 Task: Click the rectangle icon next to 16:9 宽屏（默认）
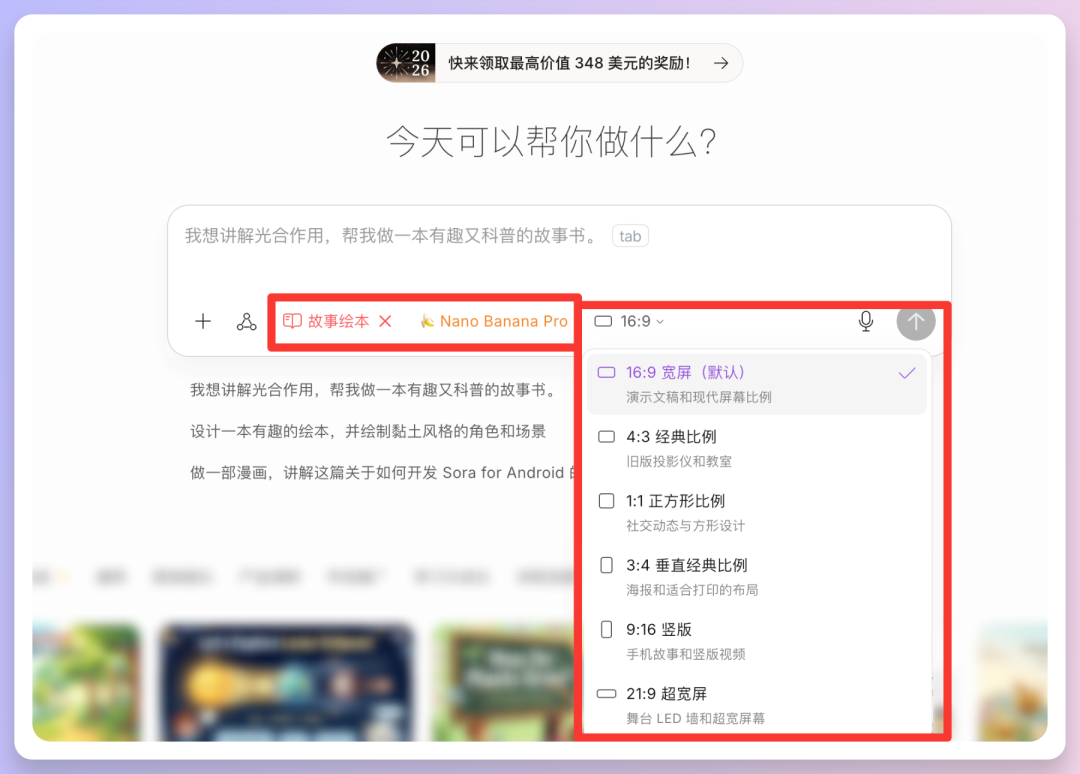pyautogui.click(x=607, y=371)
